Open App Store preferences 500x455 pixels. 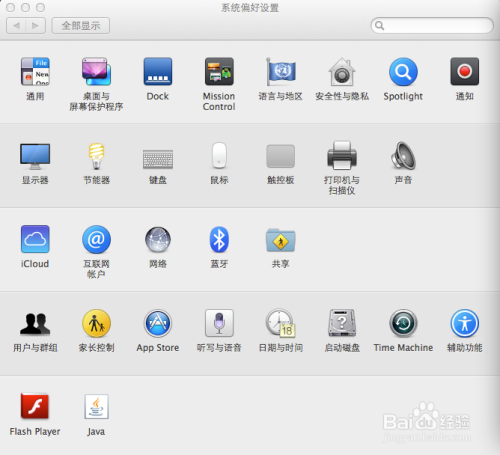coord(158,323)
